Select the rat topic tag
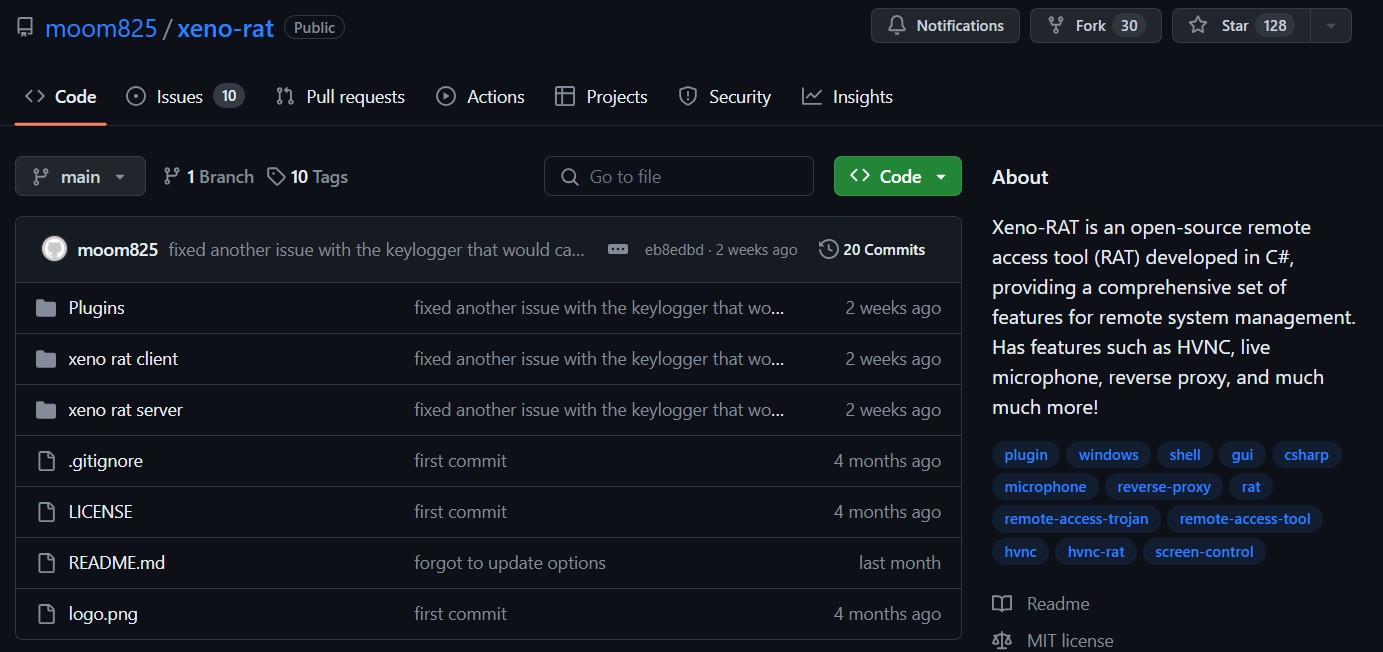1383x652 pixels. pyautogui.click(x=1251, y=487)
